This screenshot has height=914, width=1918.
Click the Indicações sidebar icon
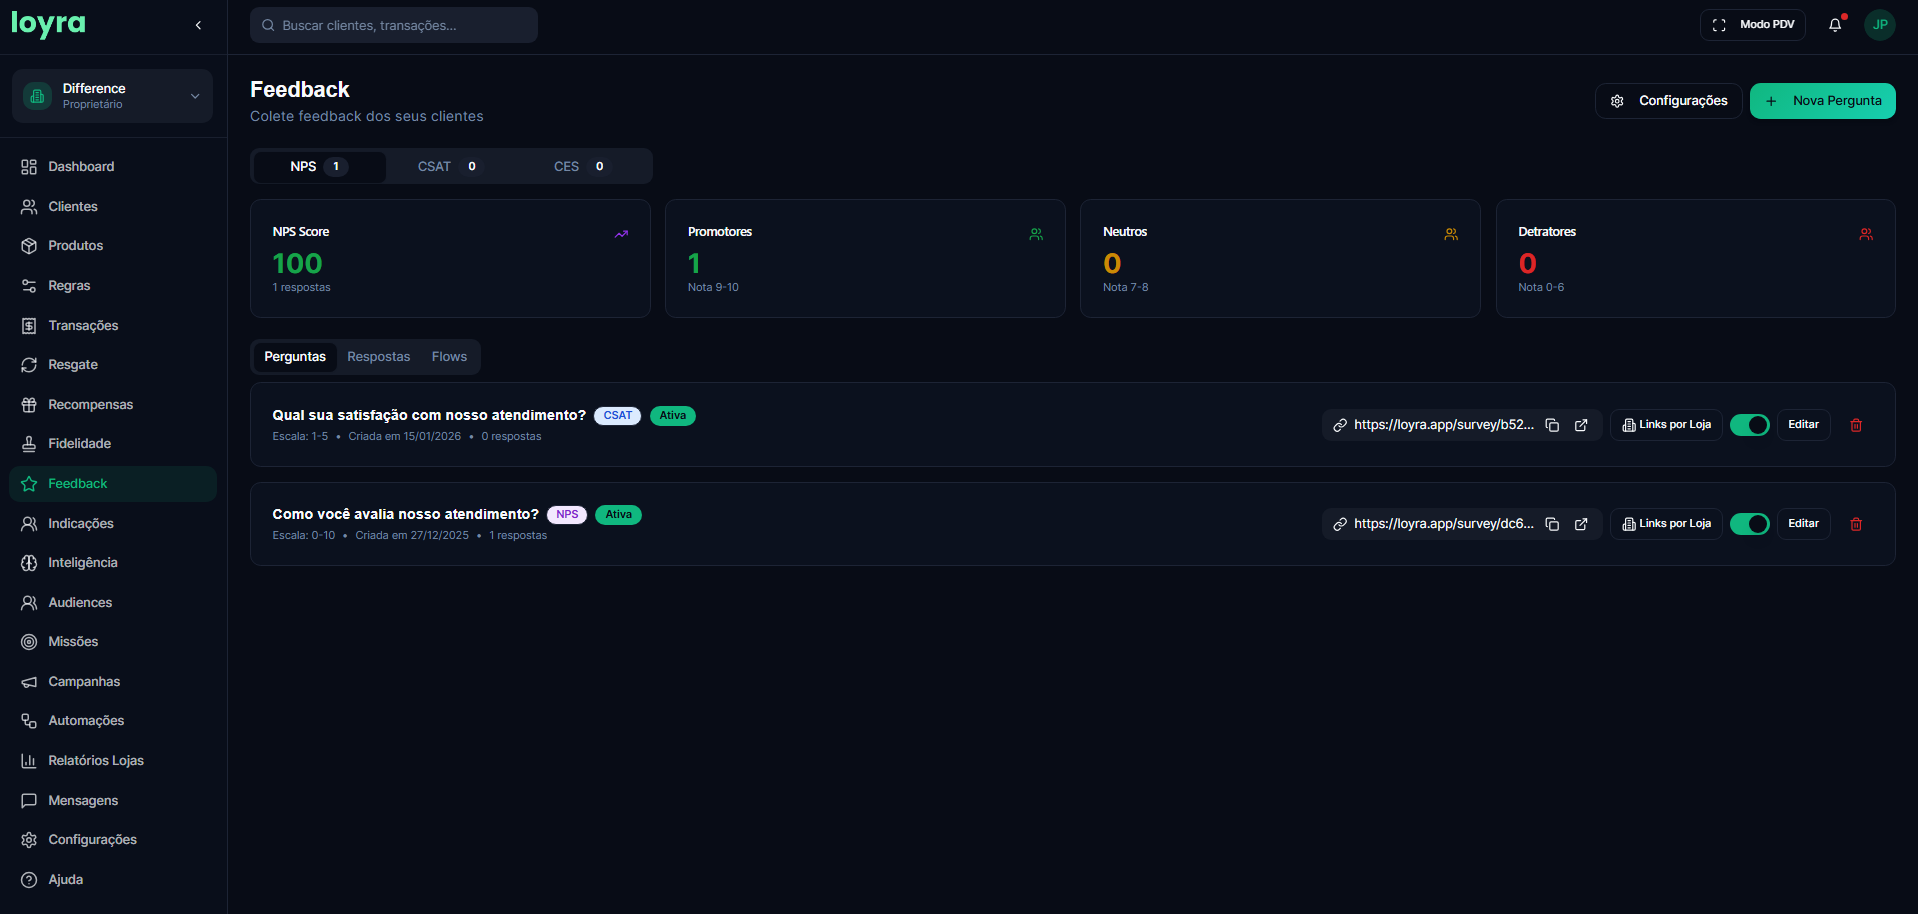(x=29, y=524)
